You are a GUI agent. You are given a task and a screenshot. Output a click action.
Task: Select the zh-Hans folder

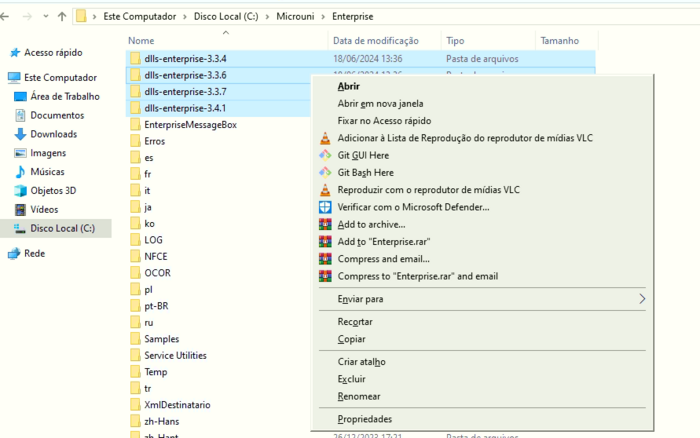162,421
